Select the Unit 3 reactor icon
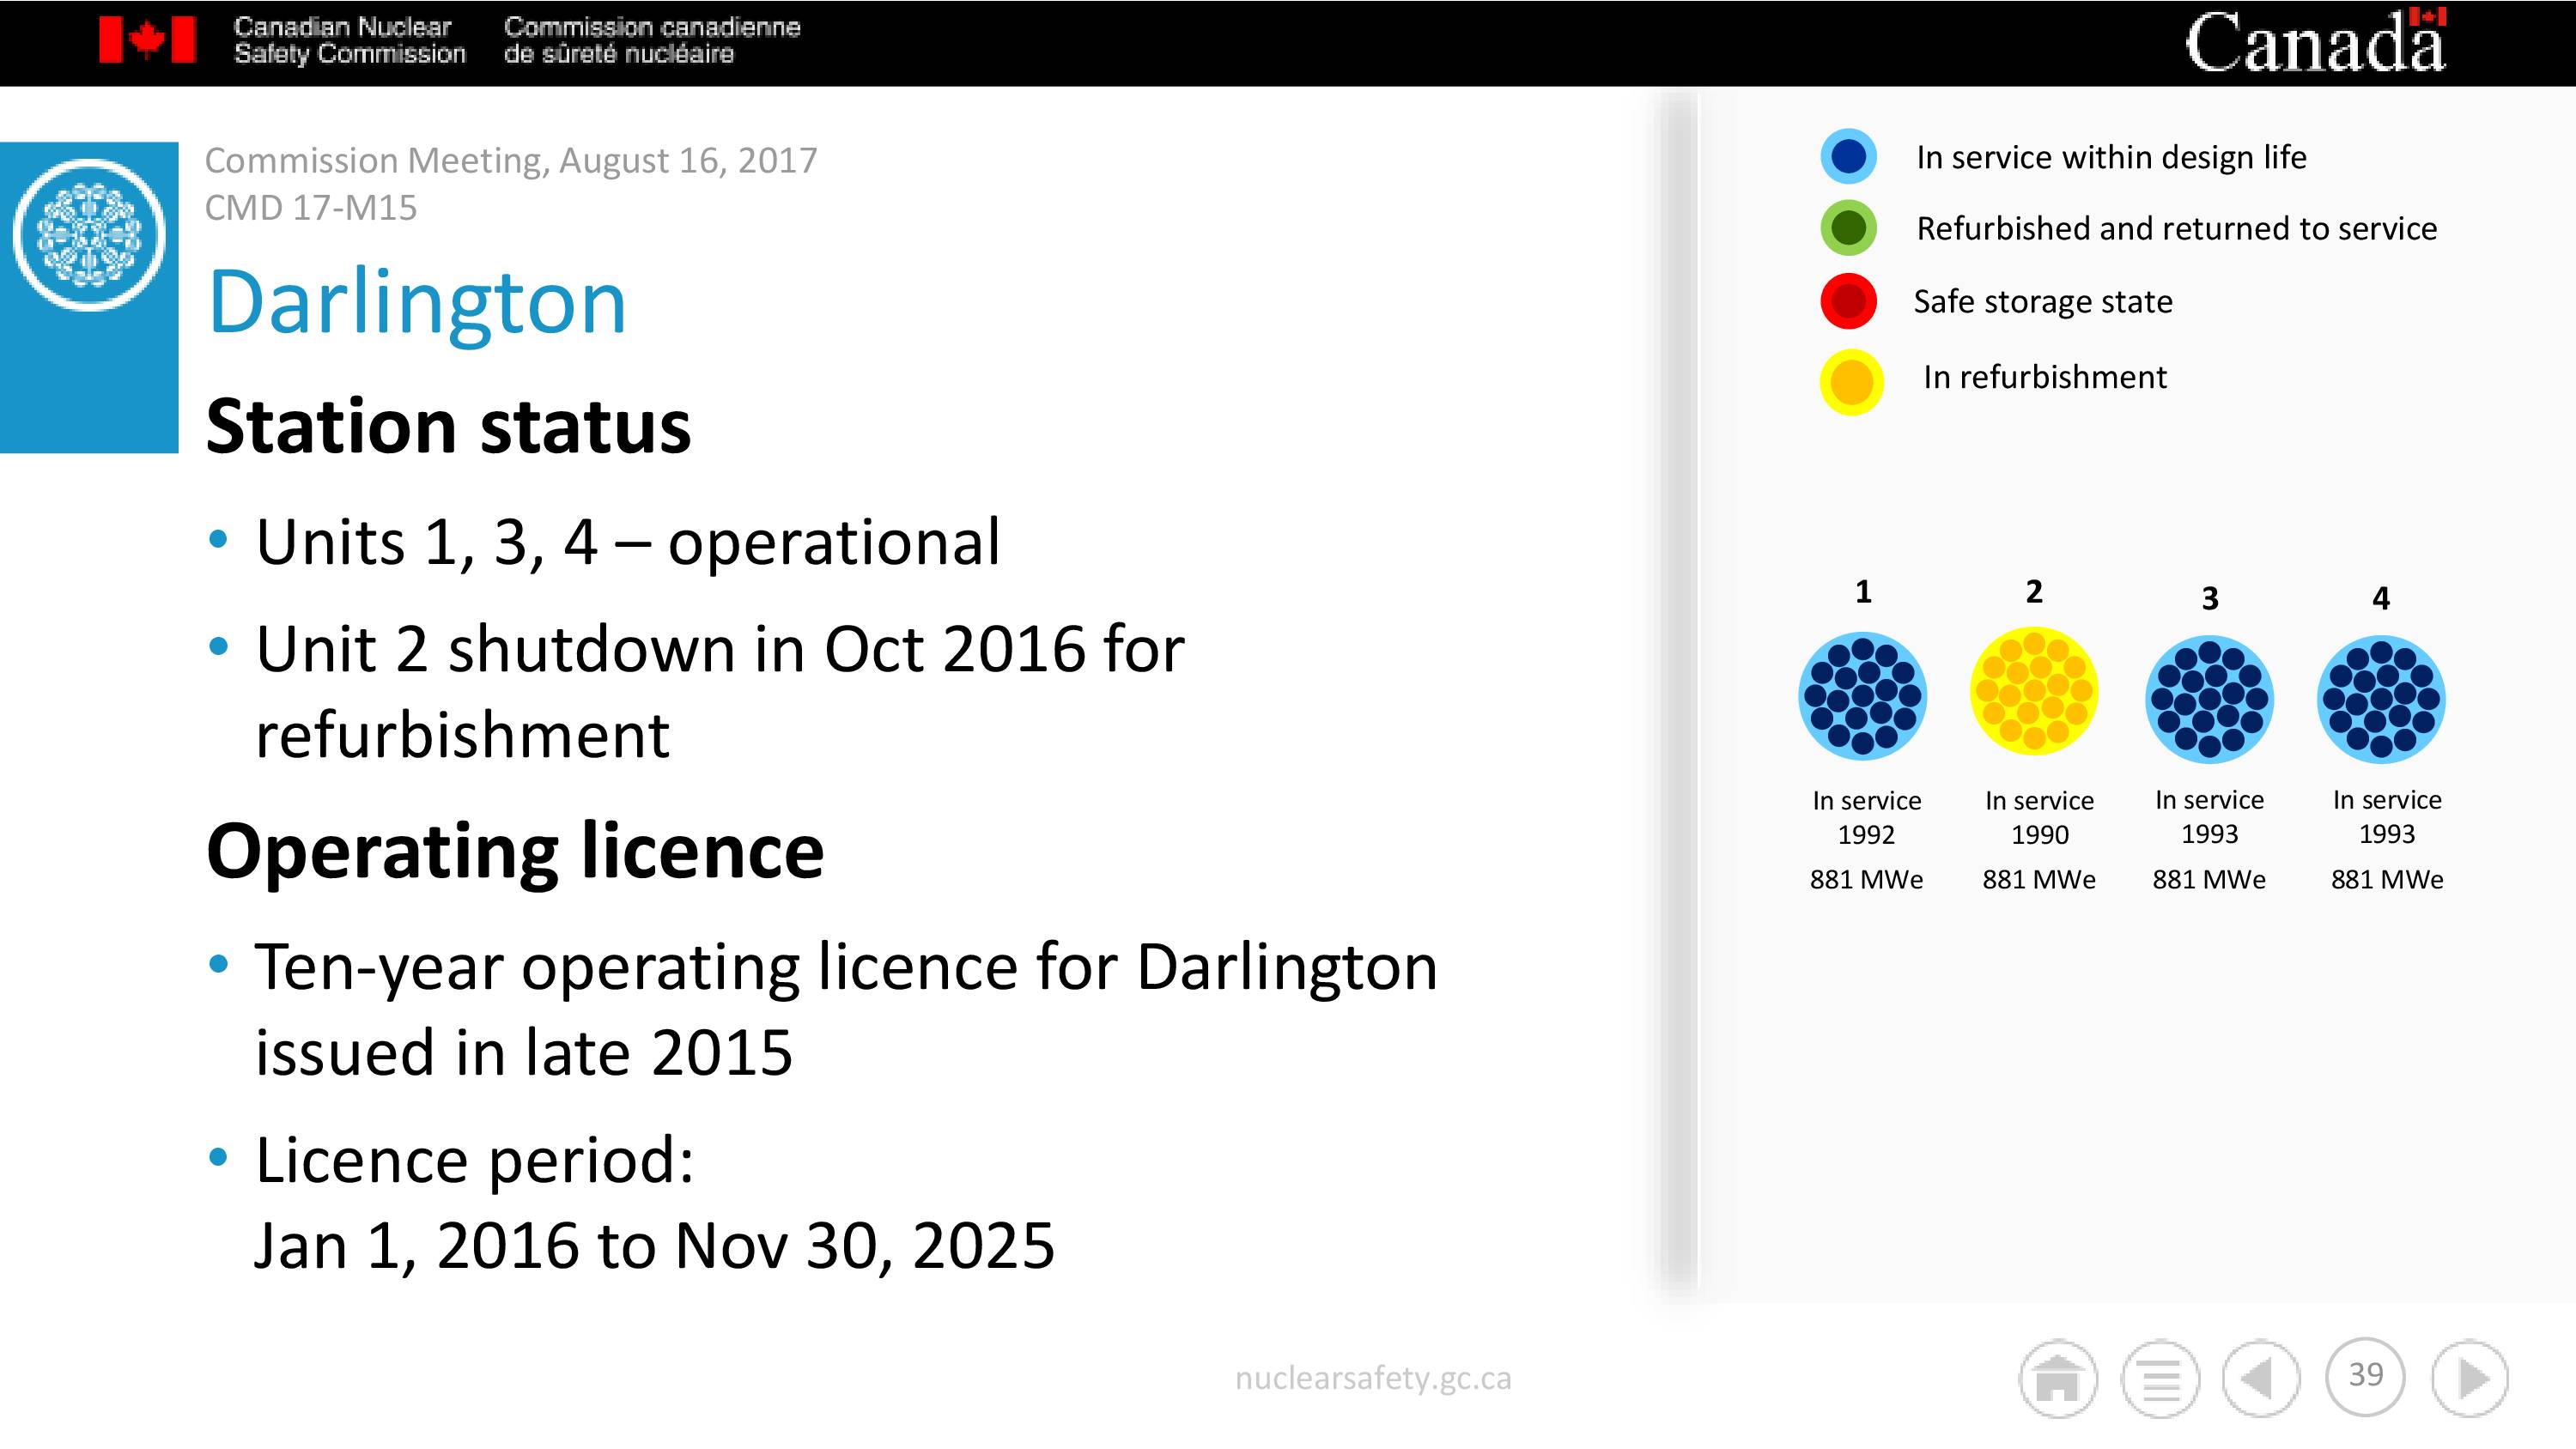This screenshot has height=1449, width=2576. pyautogui.click(x=2210, y=699)
